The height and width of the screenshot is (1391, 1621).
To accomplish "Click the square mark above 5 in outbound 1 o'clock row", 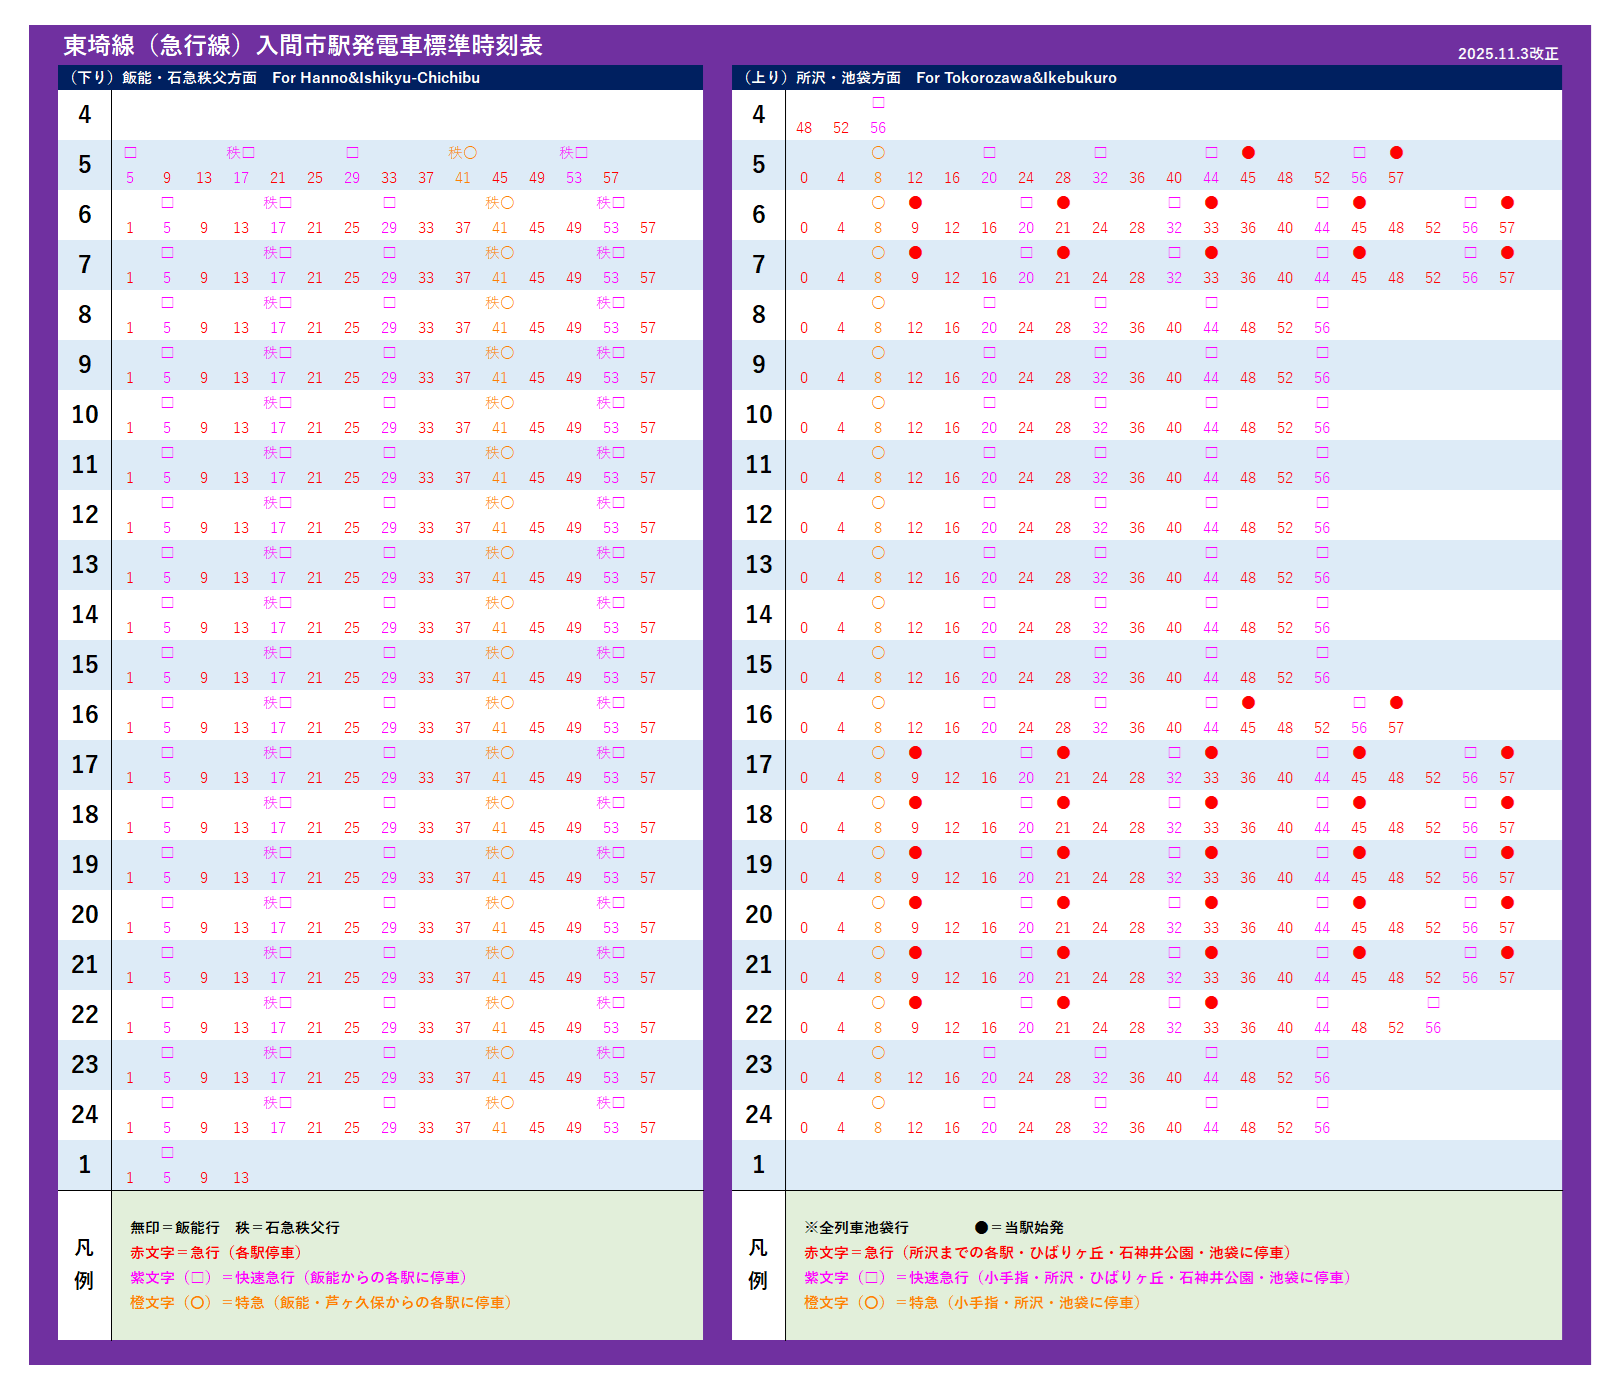I will pyautogui.click(x=167, y=1152).
